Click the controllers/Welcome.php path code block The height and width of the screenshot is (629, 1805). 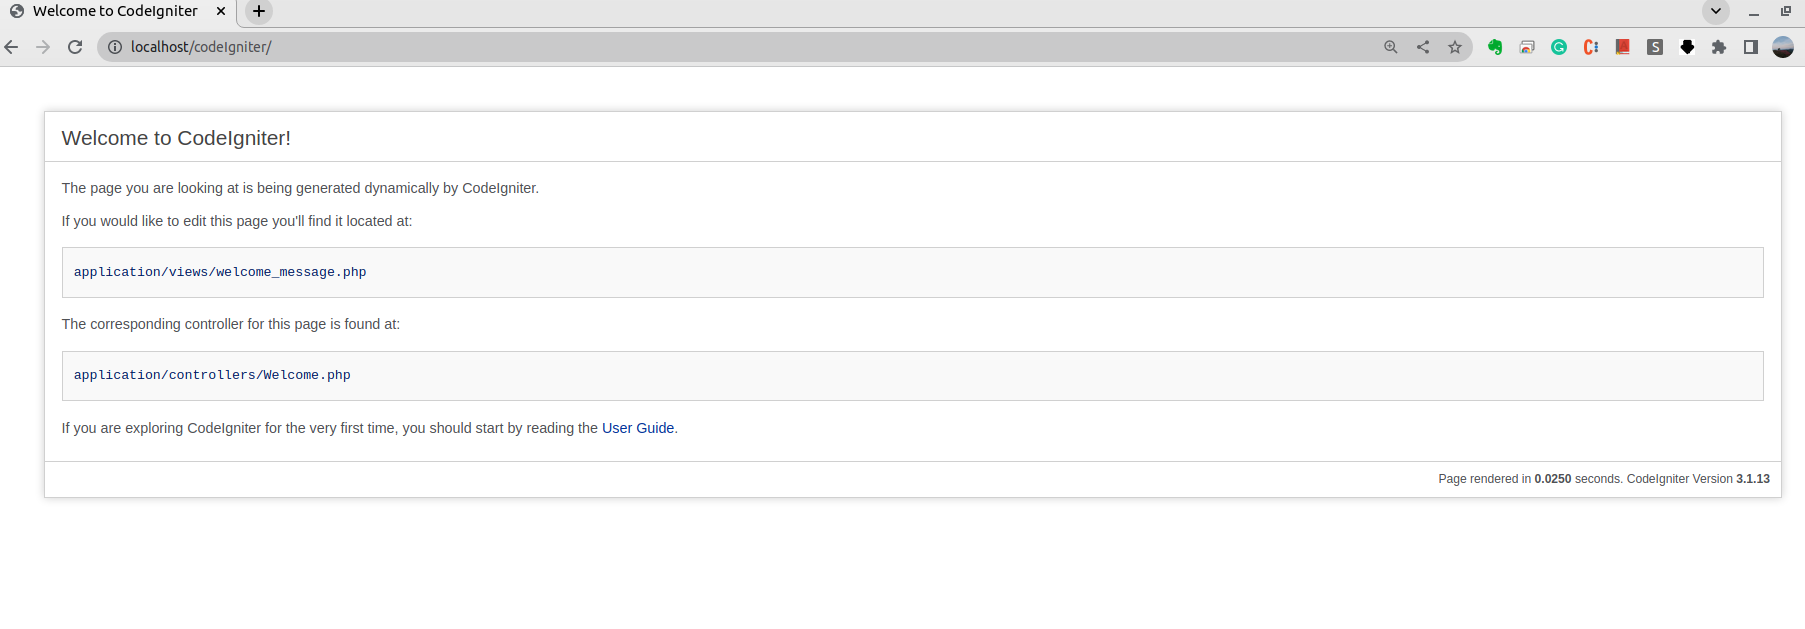[912, 376]
